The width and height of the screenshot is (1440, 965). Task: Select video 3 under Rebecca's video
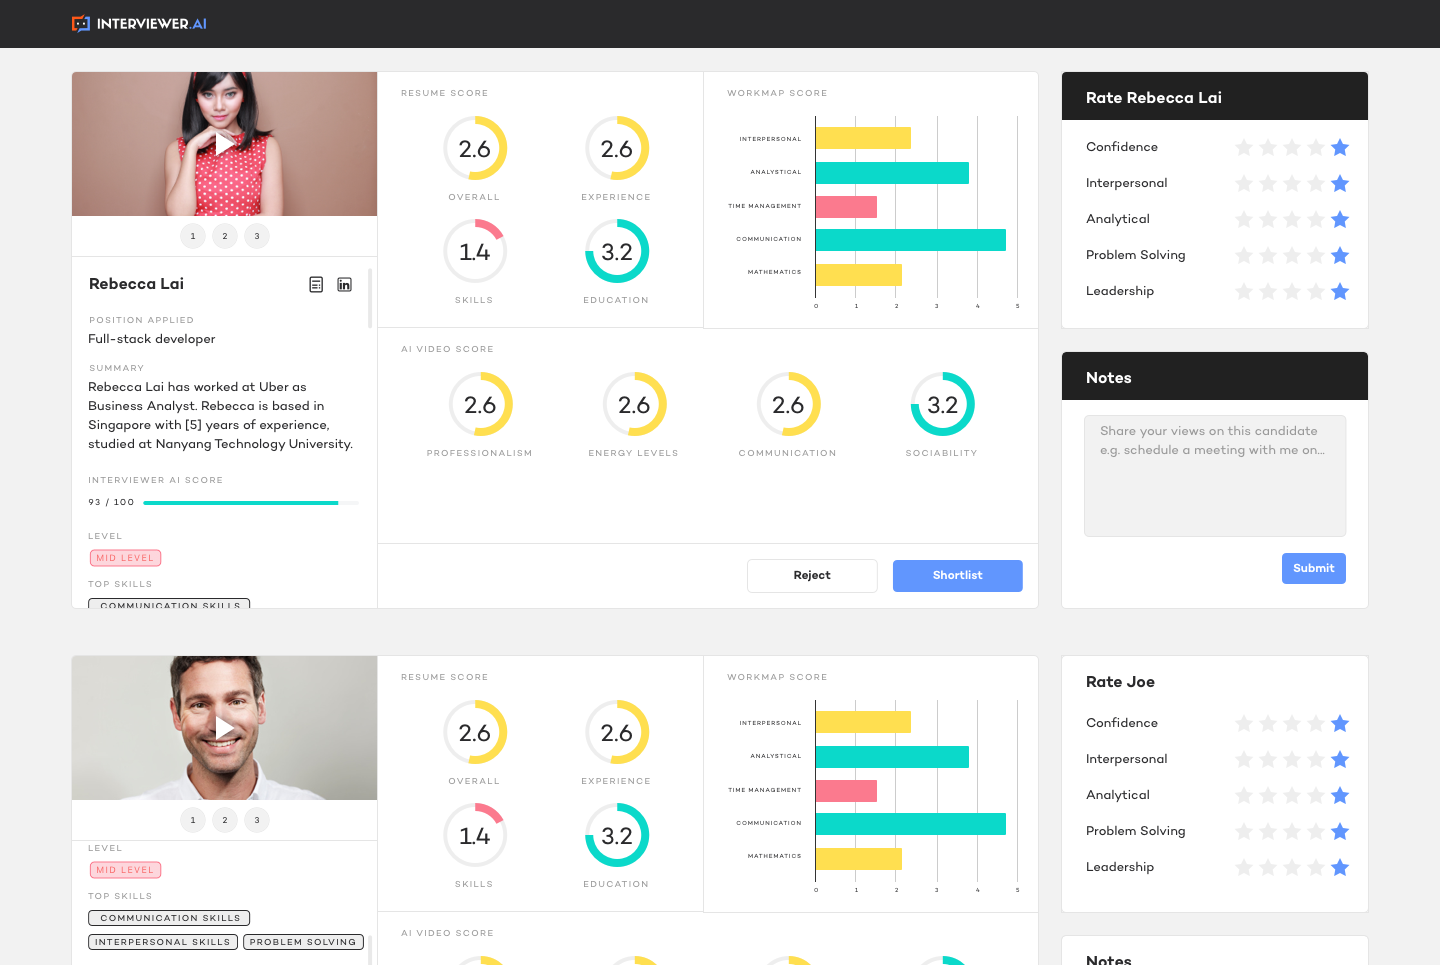pos(257,236)
